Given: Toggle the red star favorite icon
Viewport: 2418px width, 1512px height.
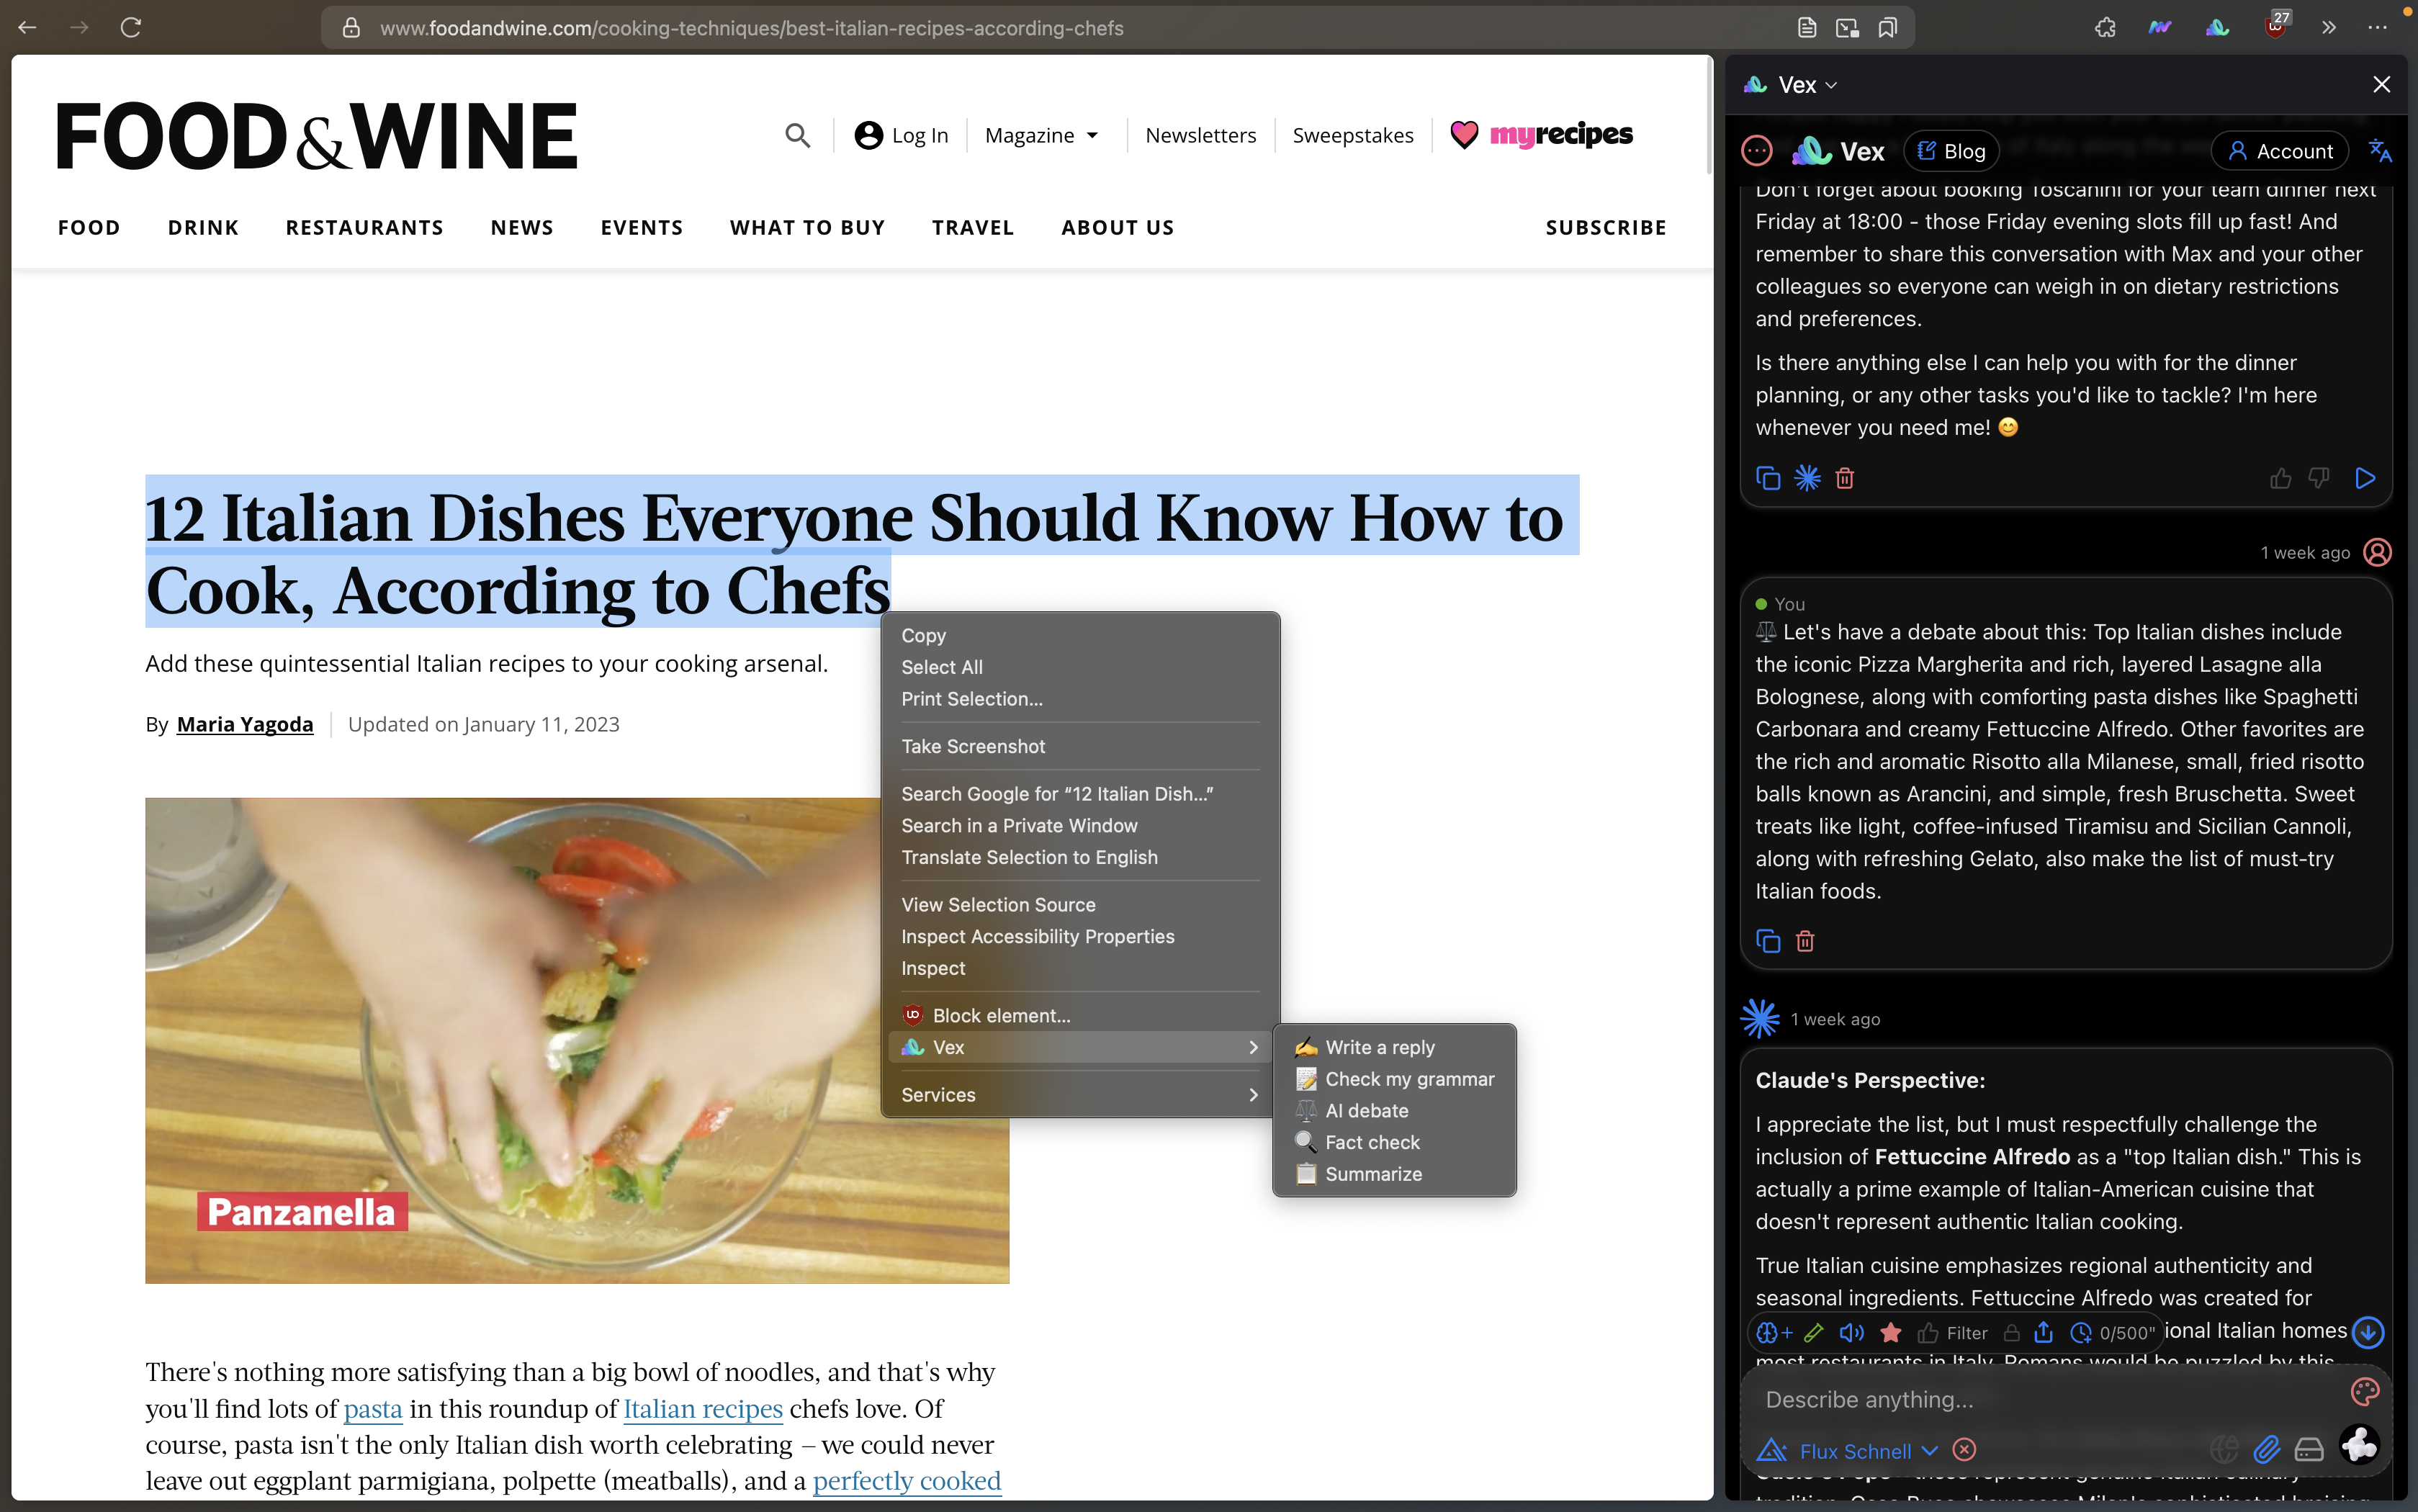Looking at the screenshot, I should [1890, 1333].
